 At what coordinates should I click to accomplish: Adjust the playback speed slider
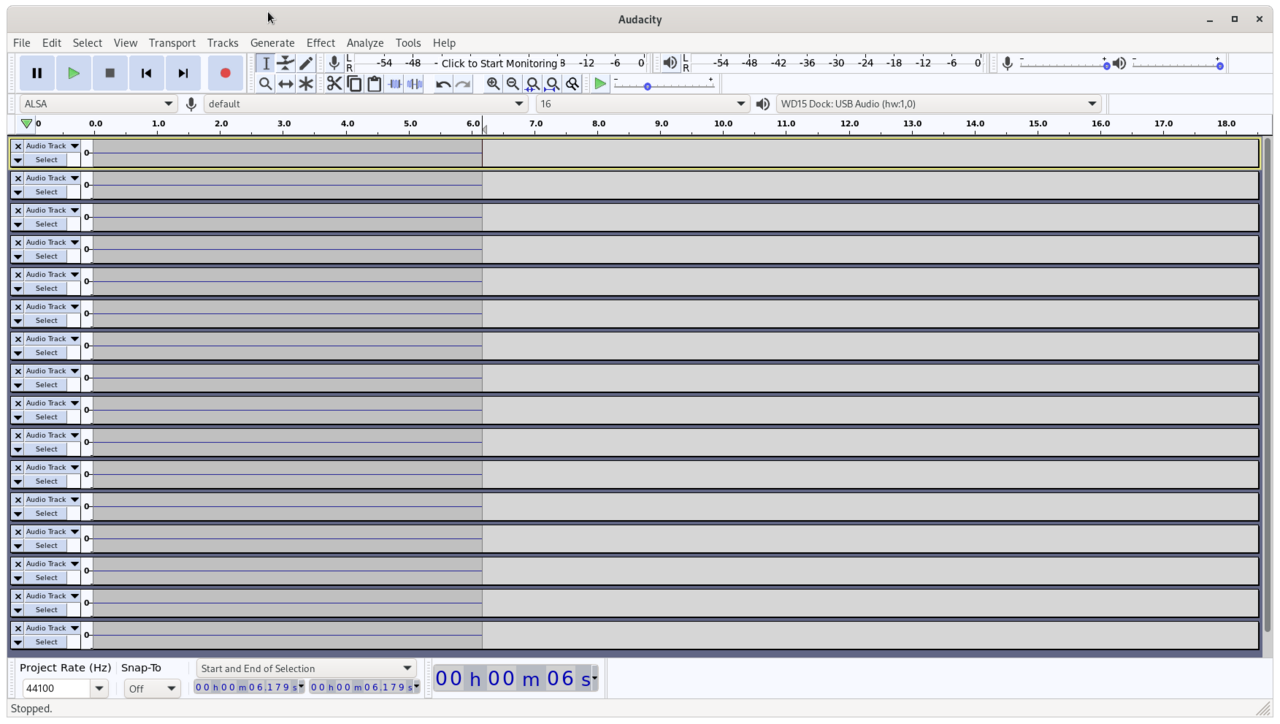pyautogui.click(x=664, y=85)
